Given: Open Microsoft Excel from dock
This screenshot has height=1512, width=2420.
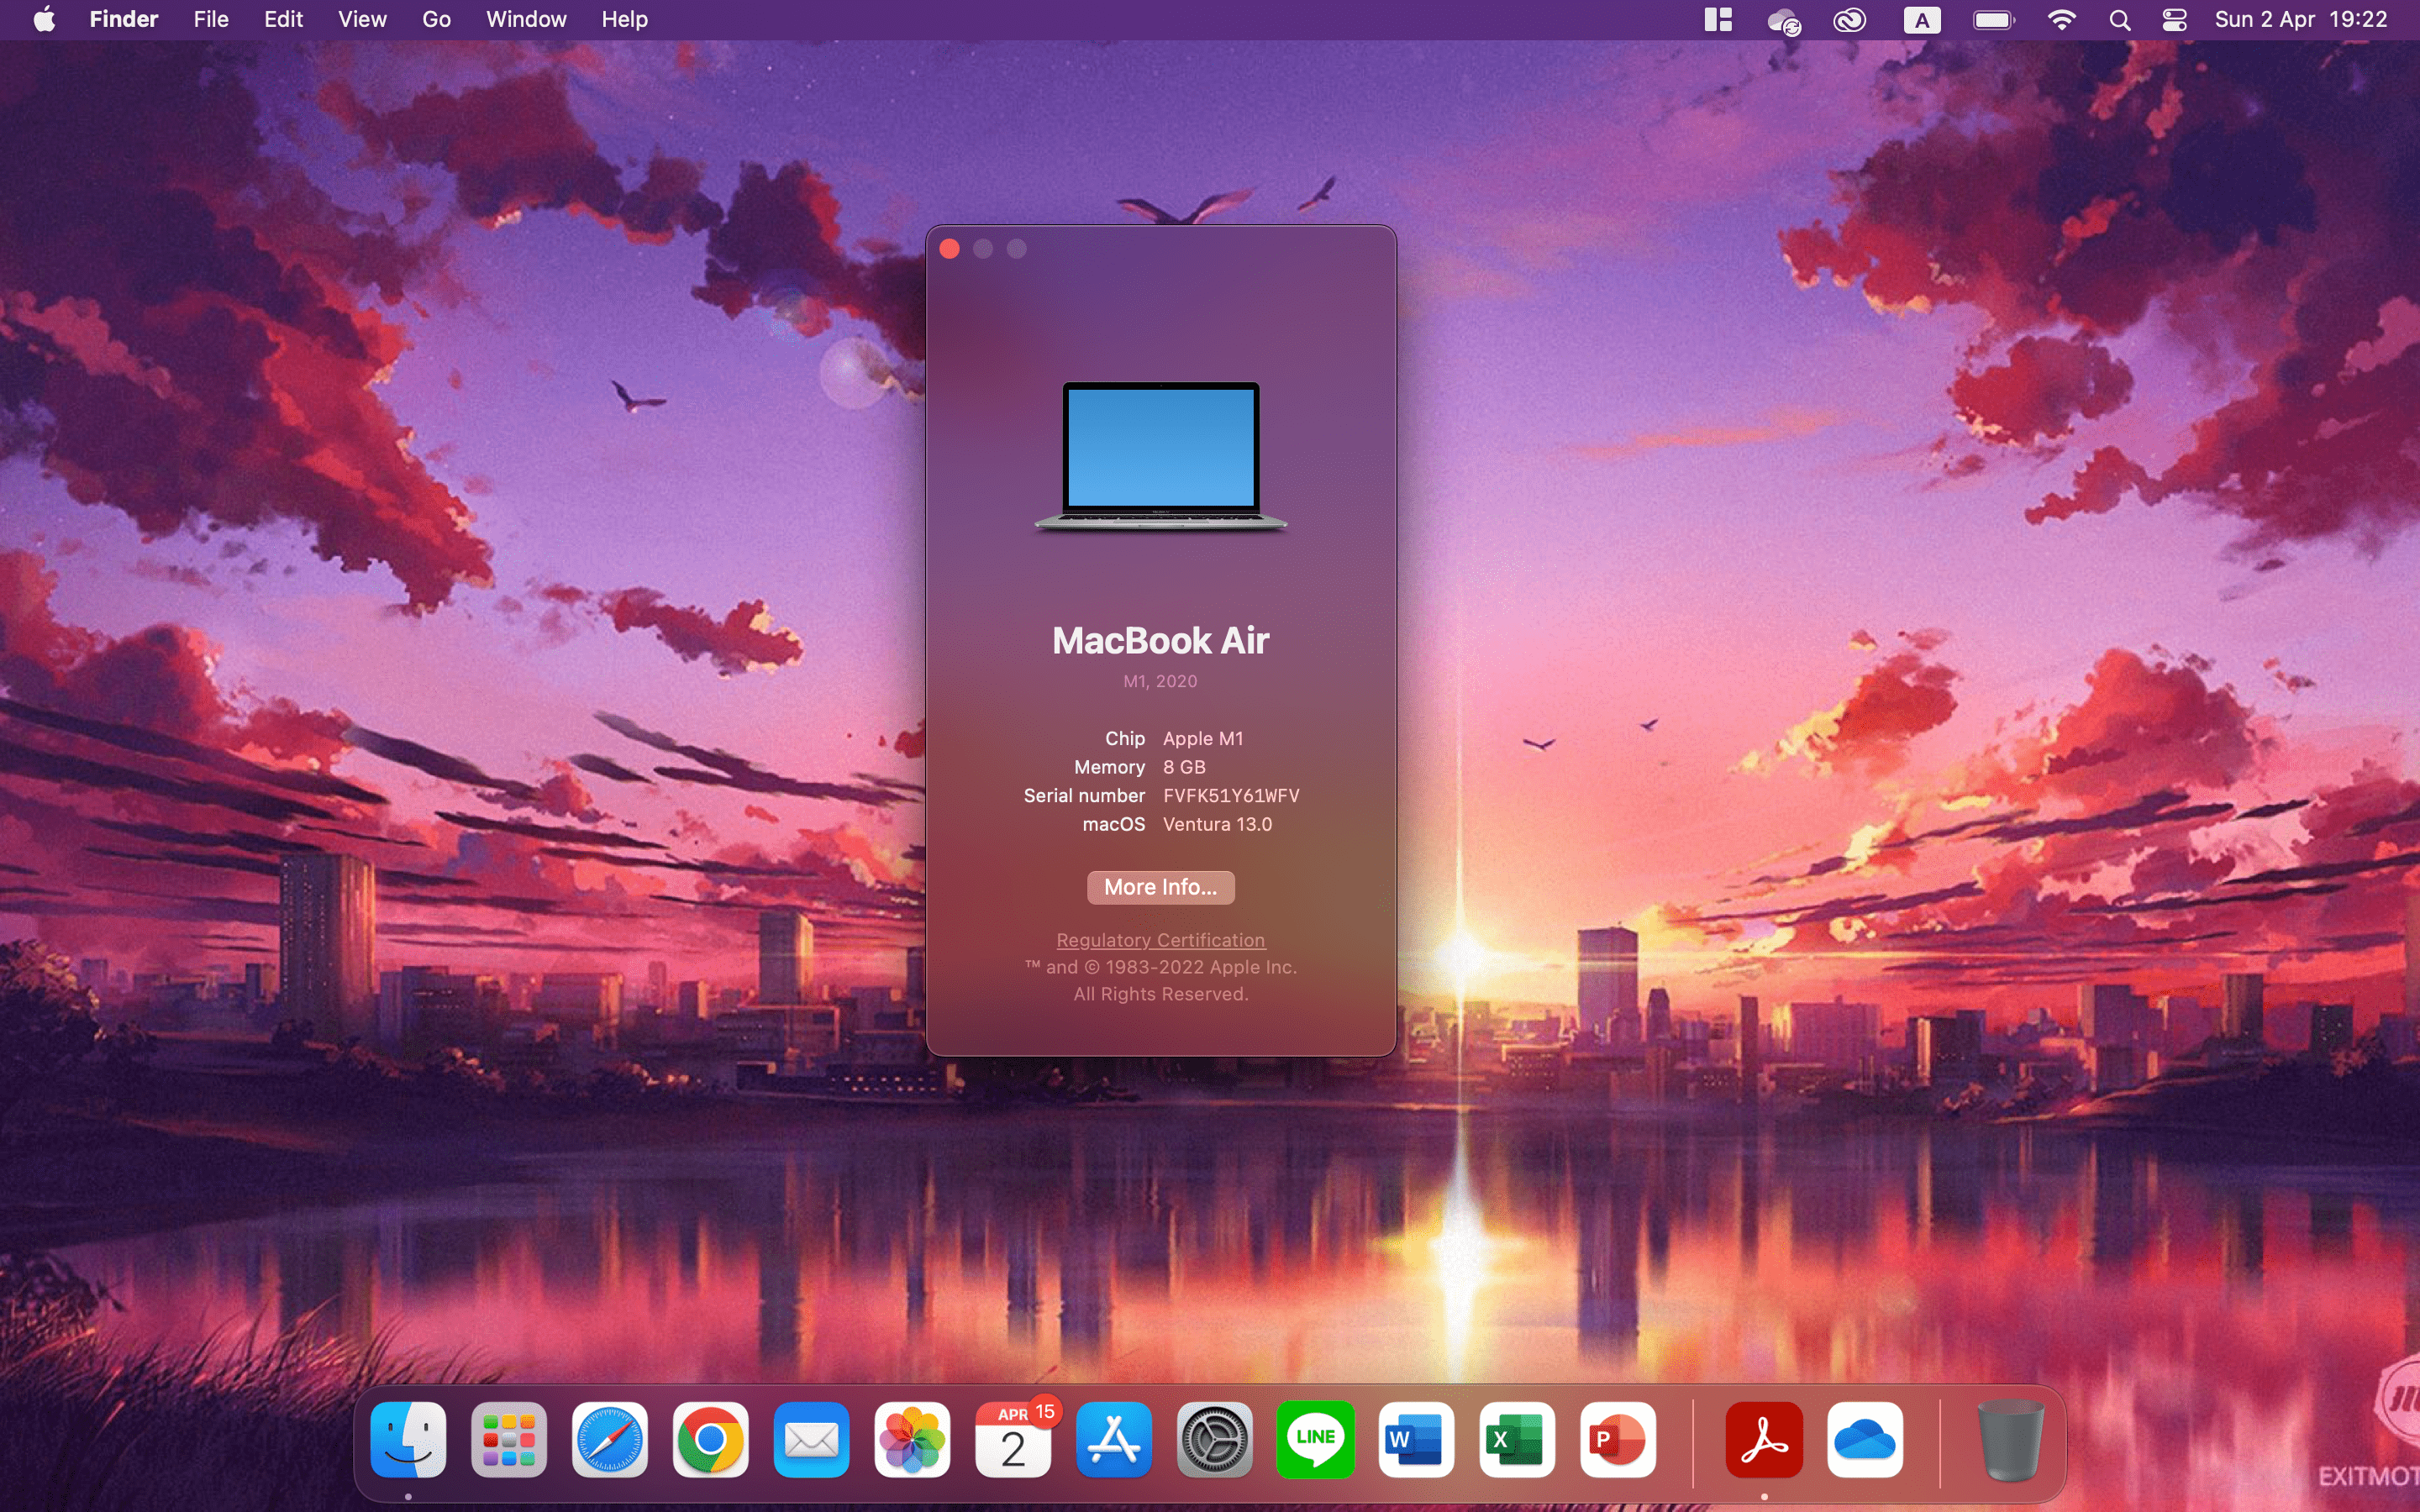Looking at the screenshot, I should 1516,1440.
